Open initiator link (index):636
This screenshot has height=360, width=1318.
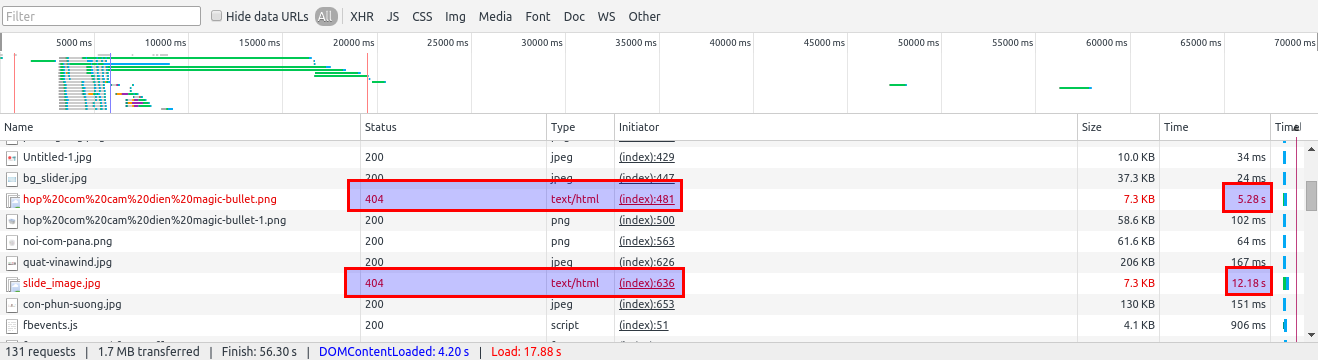tap(646, 283)
